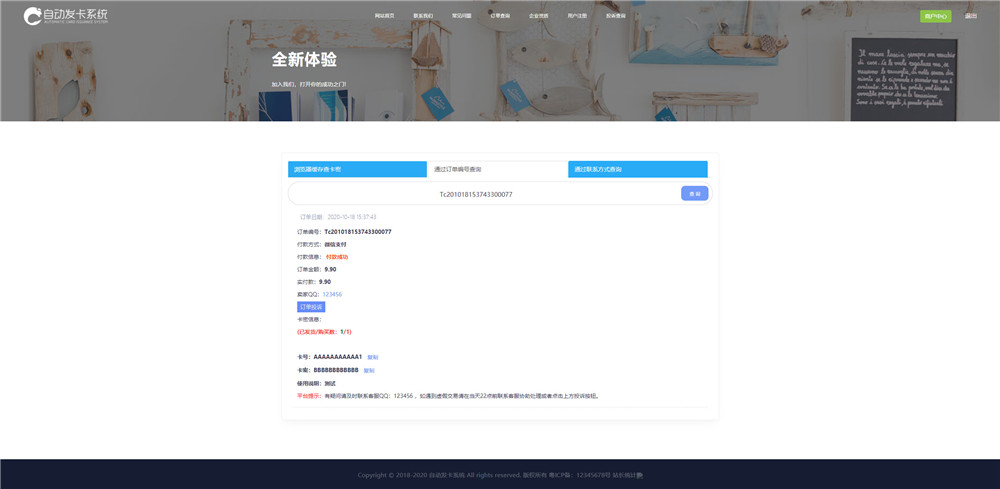Viewport: 1000px width, 489px height.
Task: Open 常见问题 in the top navigation
Action: 462,16
